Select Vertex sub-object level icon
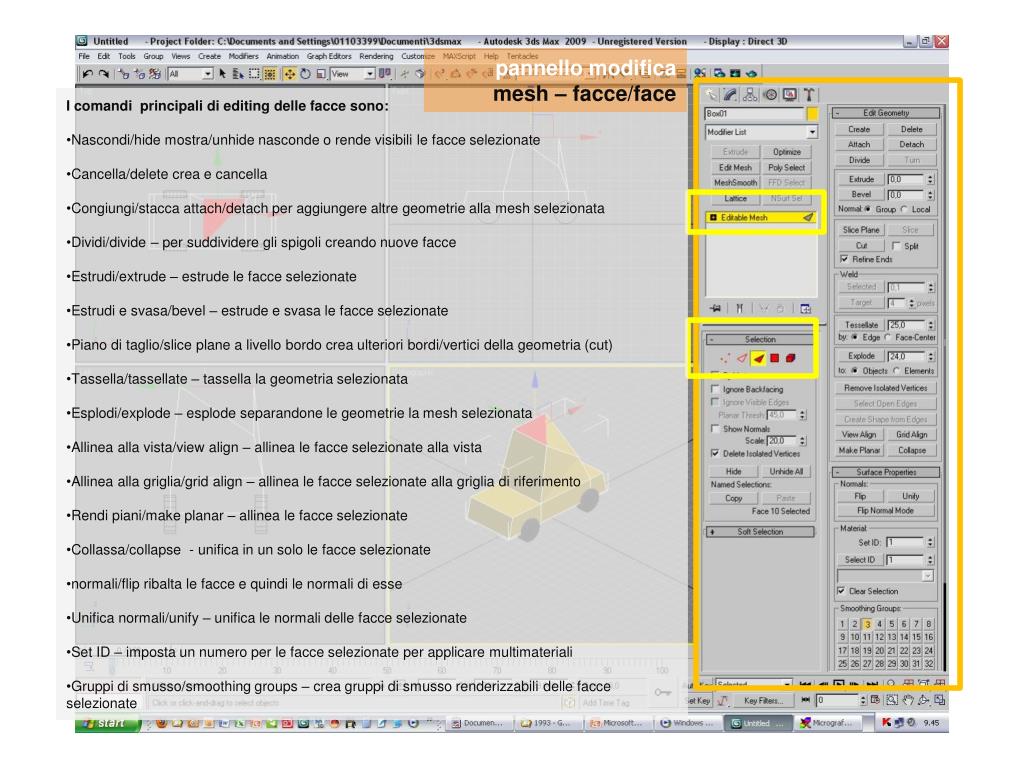Image resolution: width=1024 pixels, height=768 pixels. coord(725,358)
